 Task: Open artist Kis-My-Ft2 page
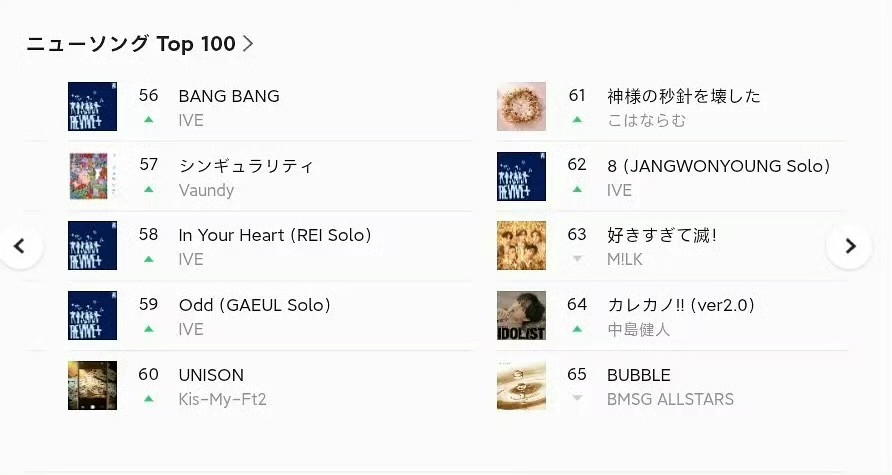tap(222, 400)
